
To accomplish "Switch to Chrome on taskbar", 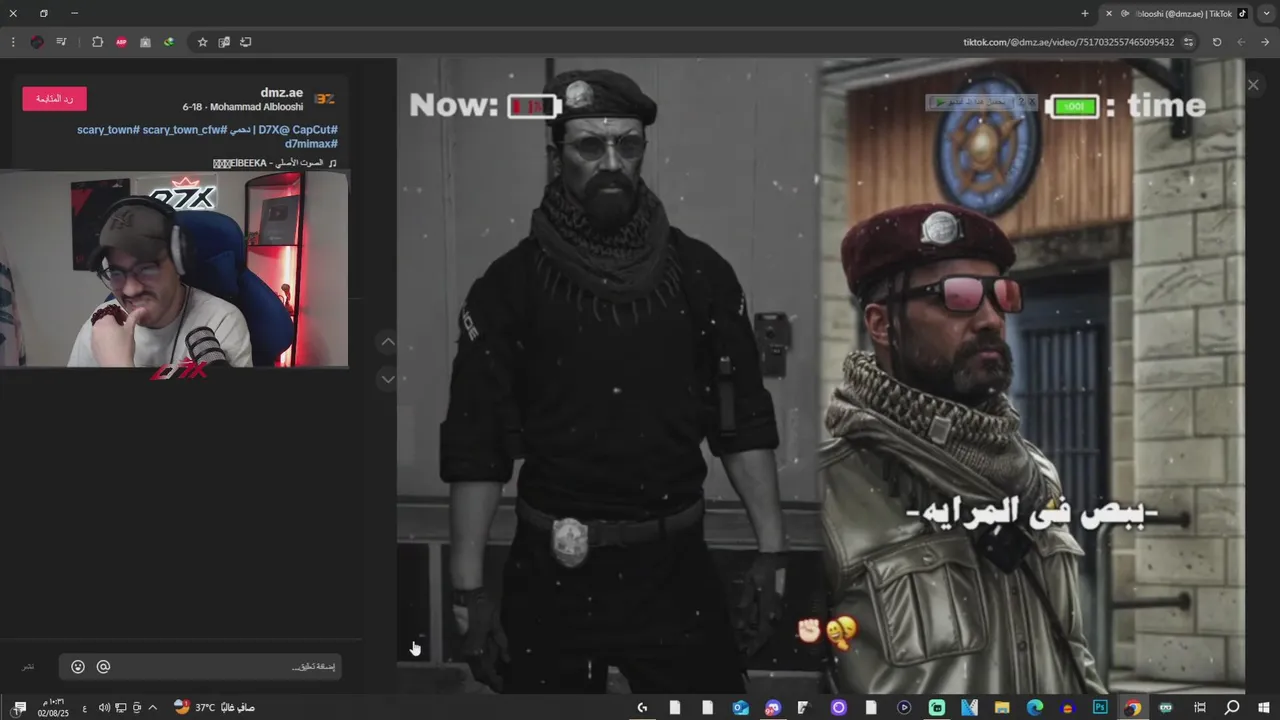I will pyautogui.click(x=1132, y=707).
